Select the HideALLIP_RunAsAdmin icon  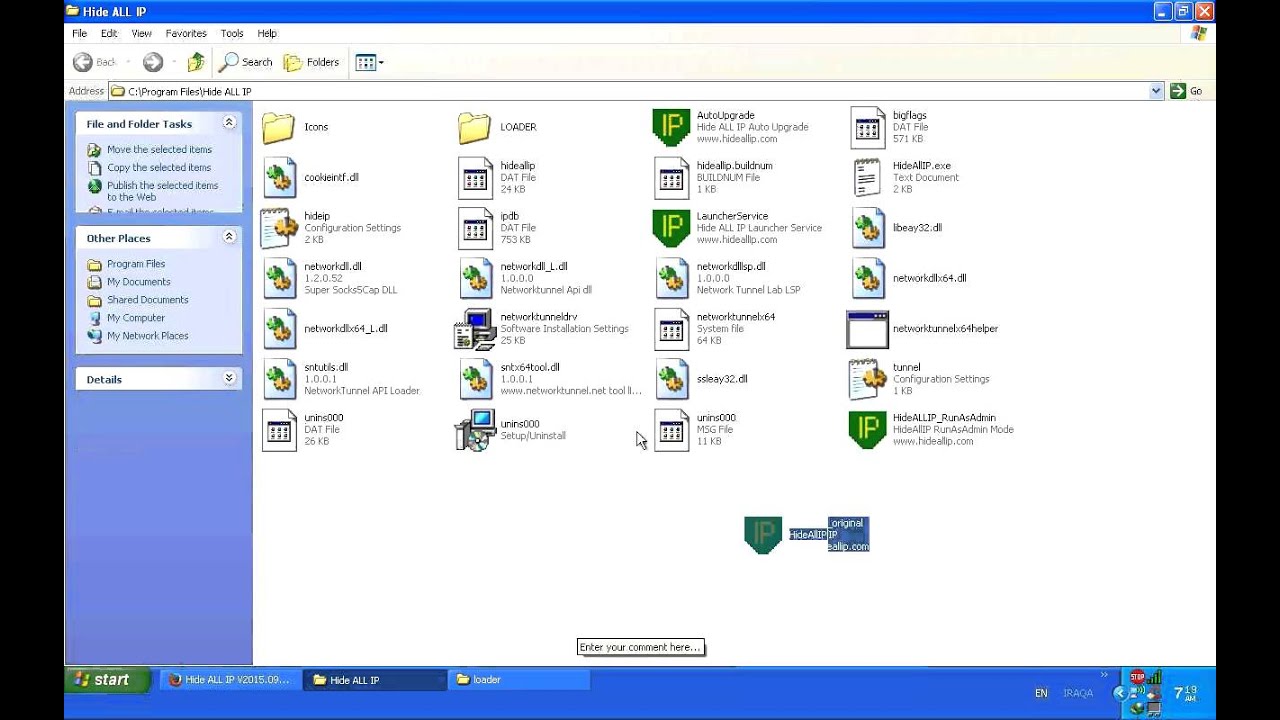click(867, 430)
